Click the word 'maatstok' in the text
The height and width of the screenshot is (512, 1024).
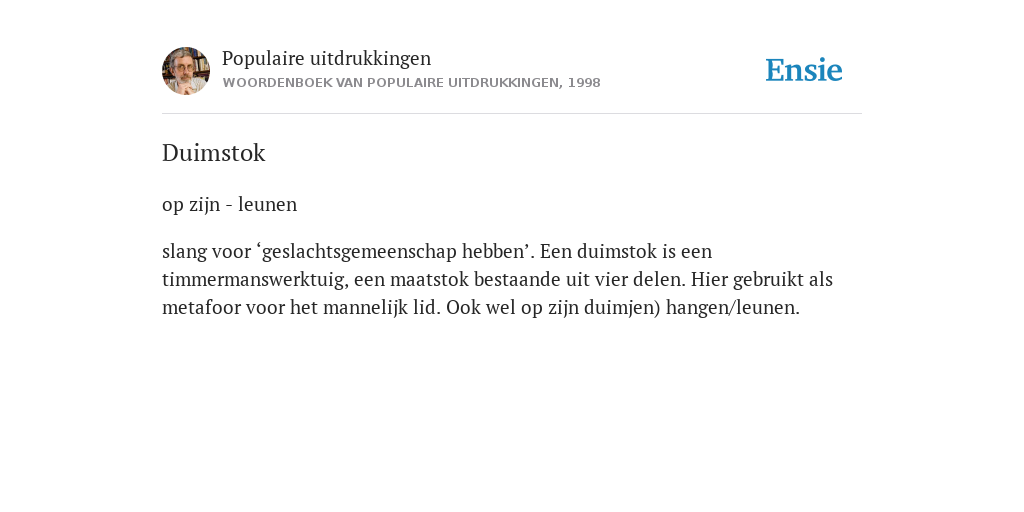[429, 280]
